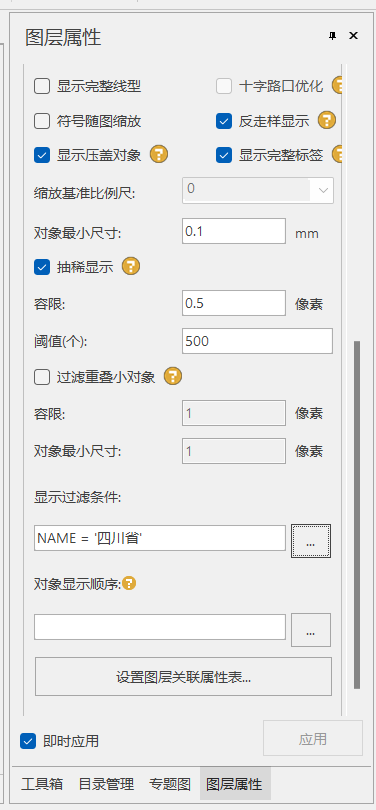Uncheck 即时应用 checkbox
Screen dimensions: 376x810
click(x=28, y=741)
